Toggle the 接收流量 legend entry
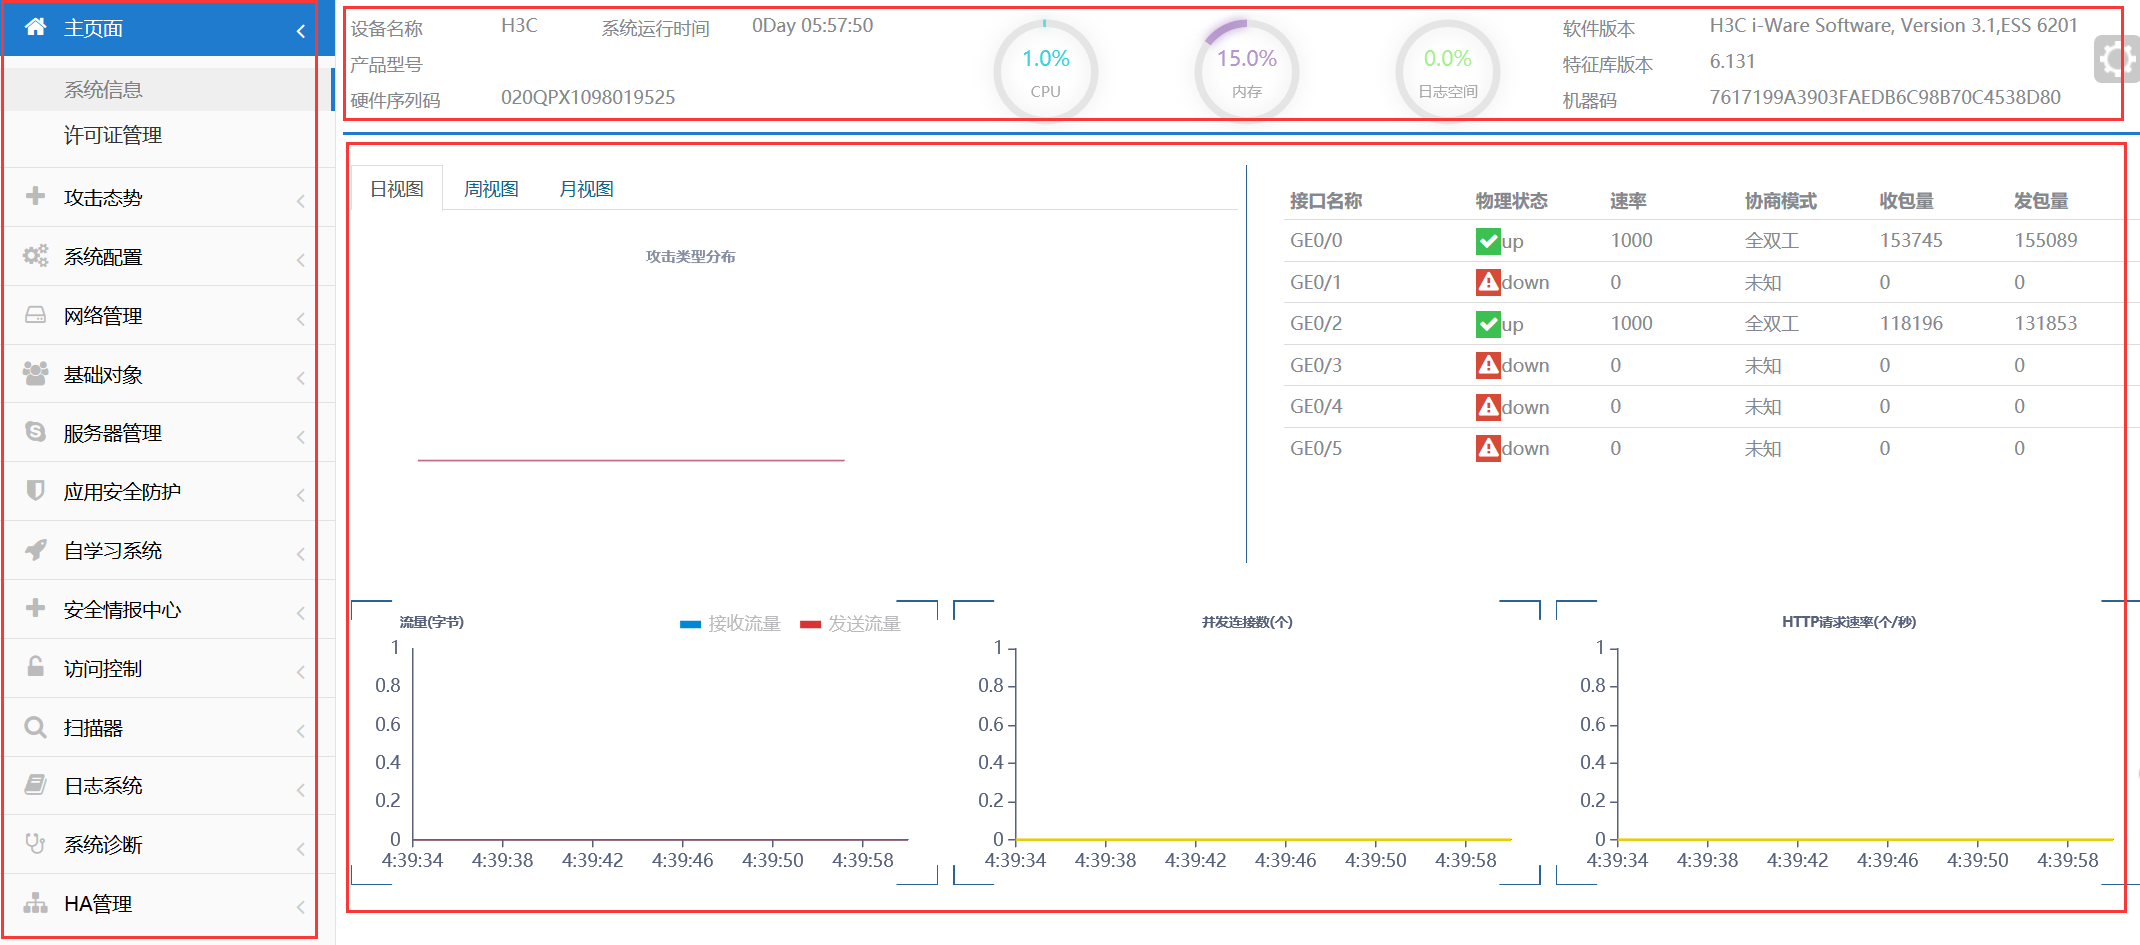Screen dimensions: 2140x945 [x=730, y=624]
